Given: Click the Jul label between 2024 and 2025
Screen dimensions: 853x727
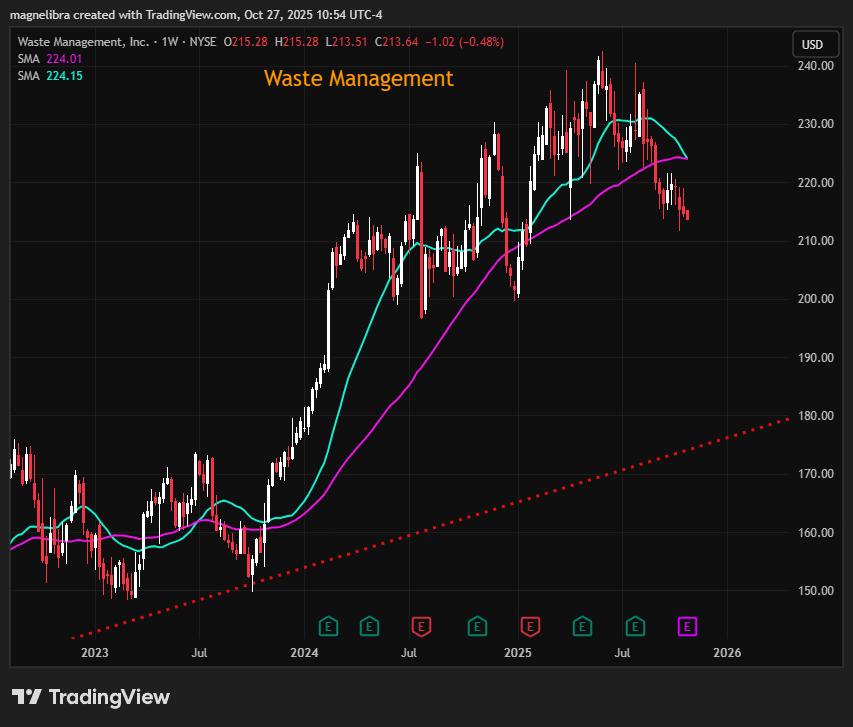Looking at the screenshot, I should [x=409, y=652].
